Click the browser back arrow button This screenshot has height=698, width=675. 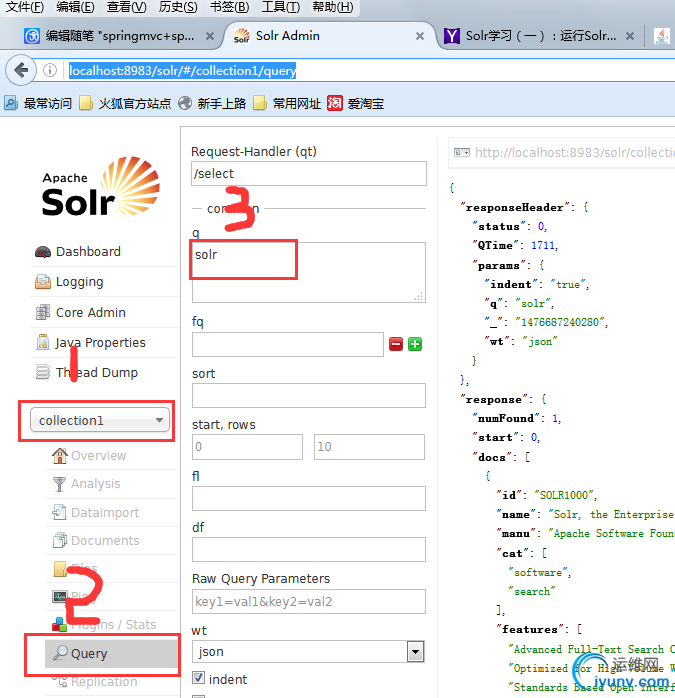[21, 70]
